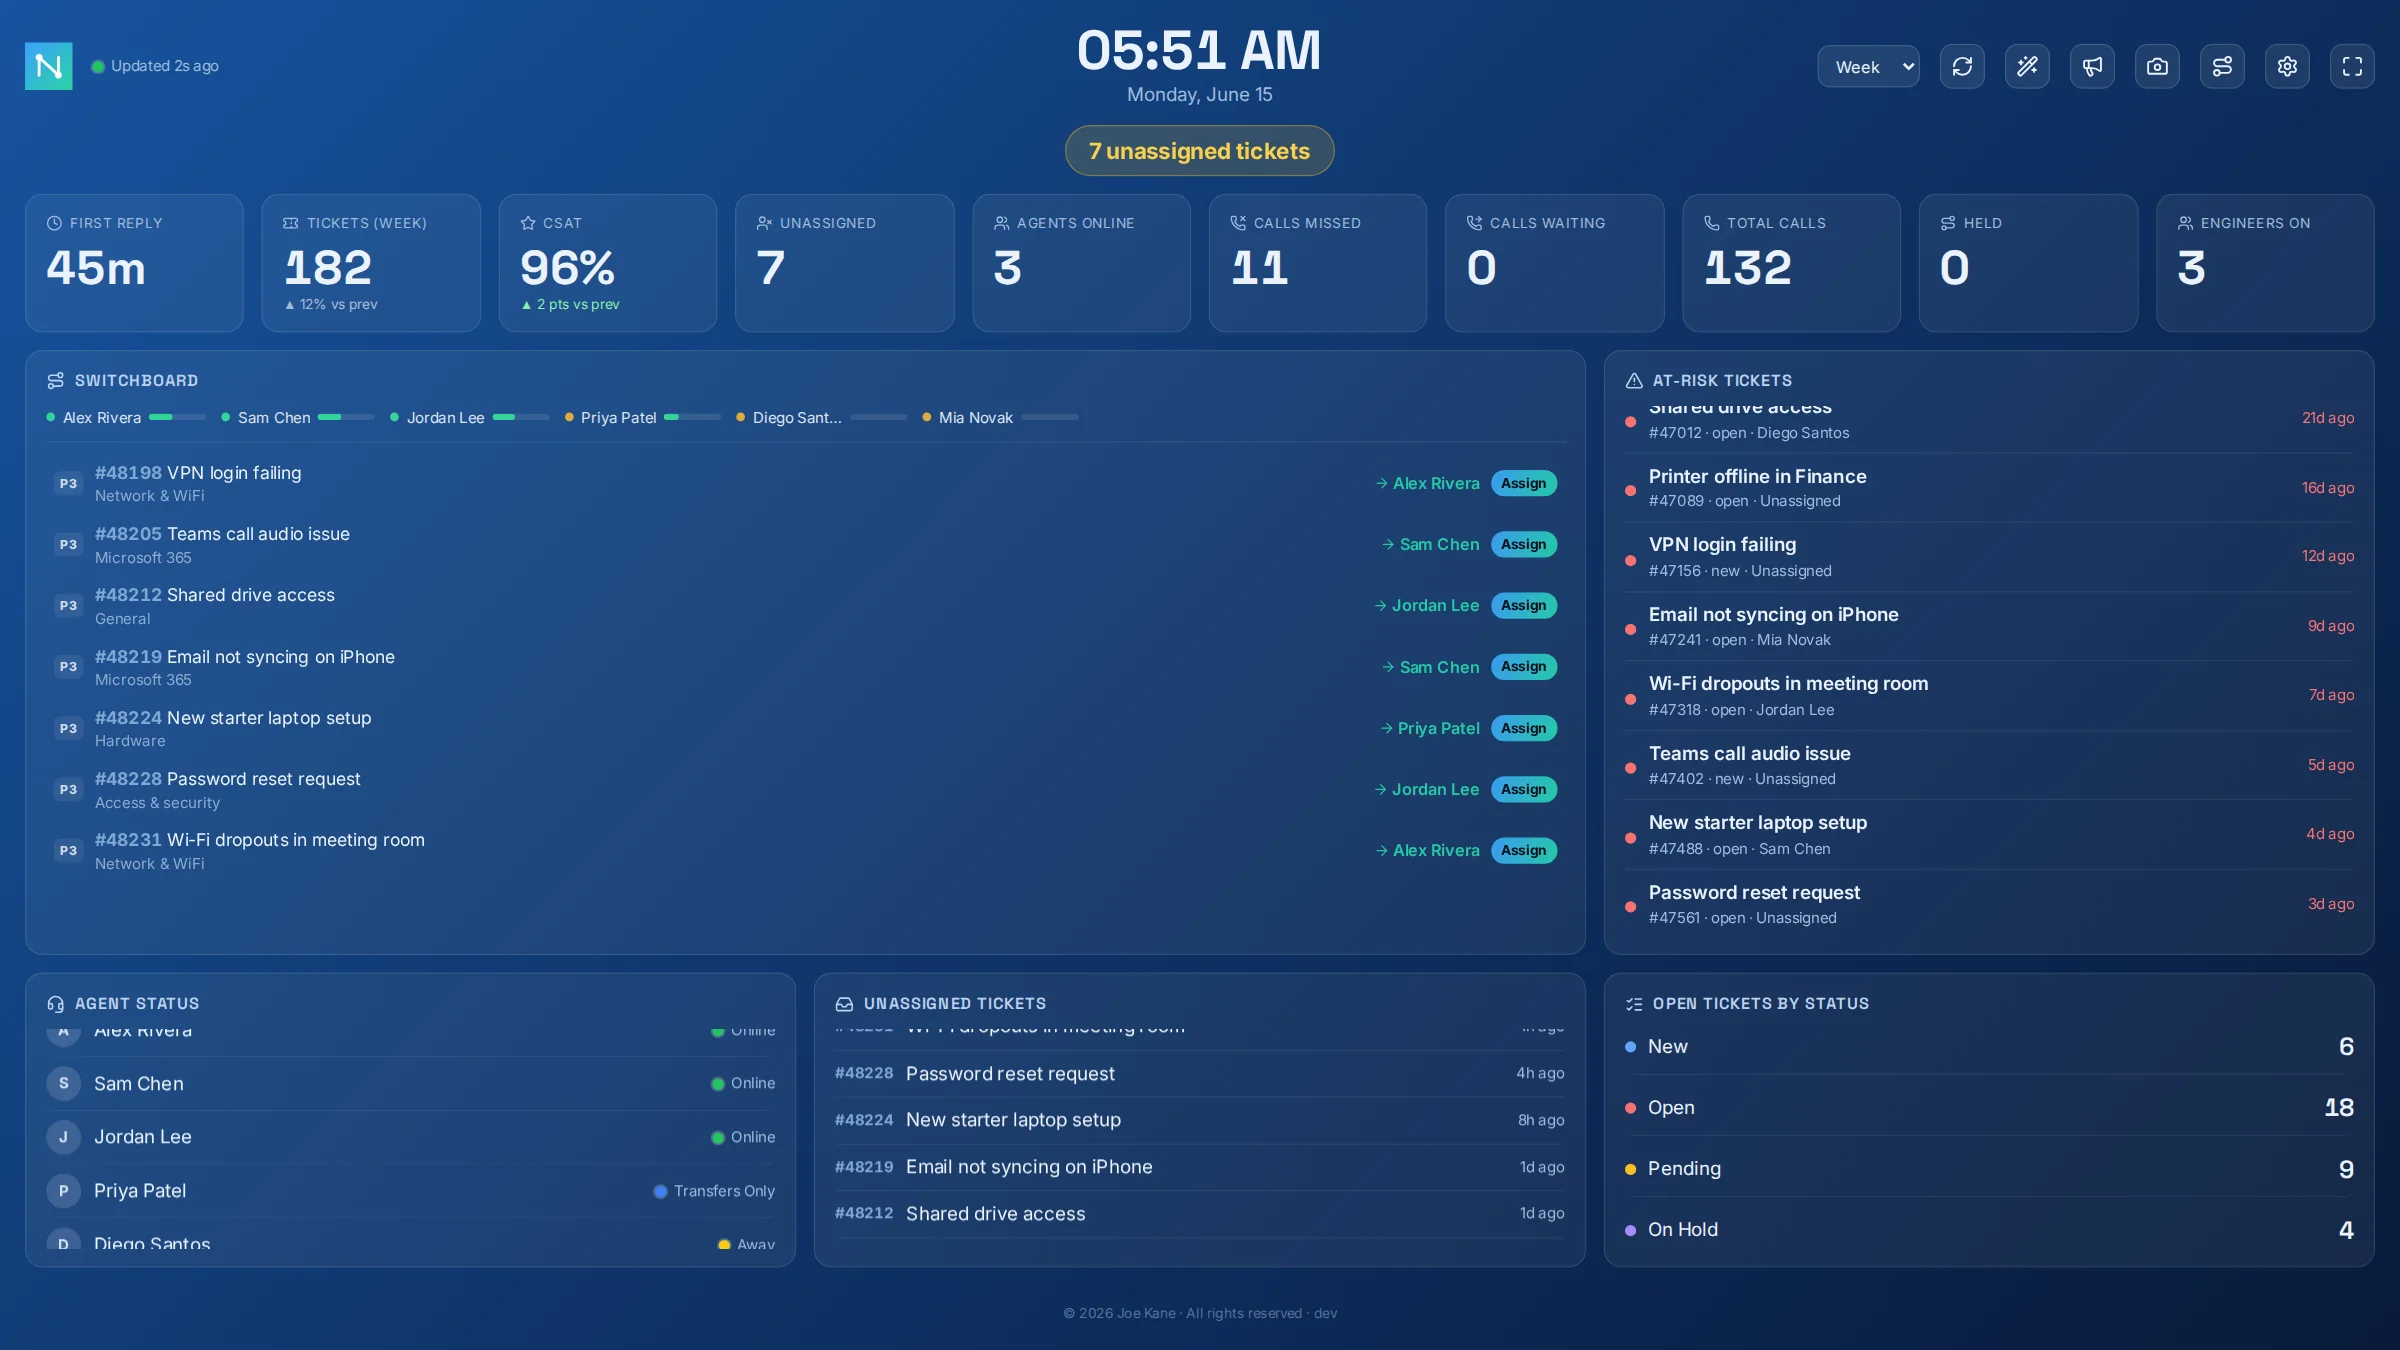The image size is (2400, 1350).
Task: Click Mia Novak workload progress bar
Action: [x=1050, y=417]
